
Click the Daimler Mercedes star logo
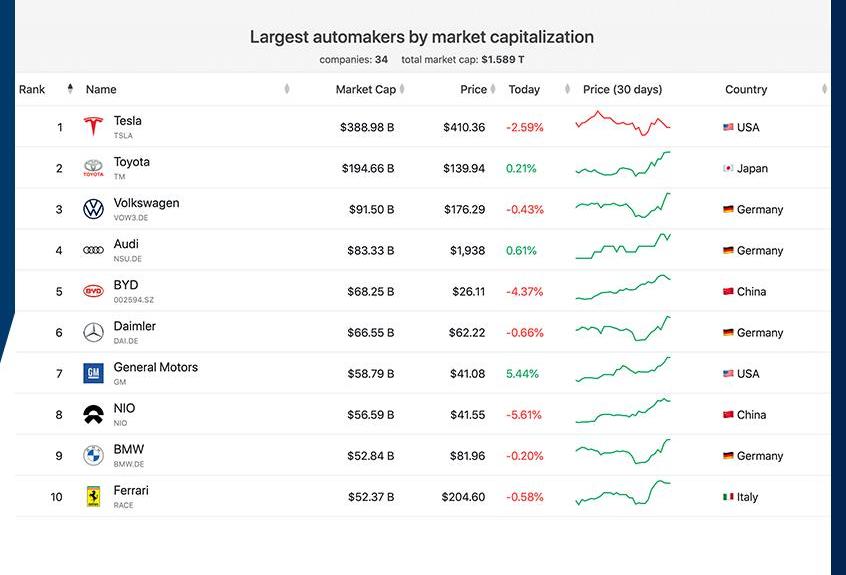(93, 332)
